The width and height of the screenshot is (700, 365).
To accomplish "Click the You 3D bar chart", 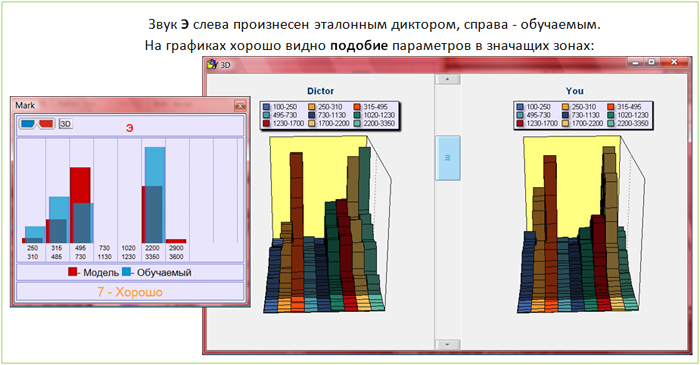I will pyautogui.click(x=581, y=224).
